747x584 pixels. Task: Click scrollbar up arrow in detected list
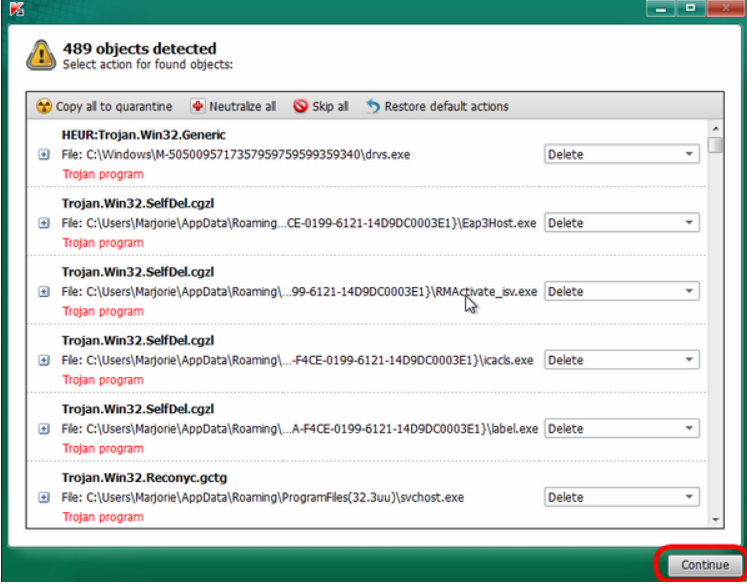[x=715, y=129]
